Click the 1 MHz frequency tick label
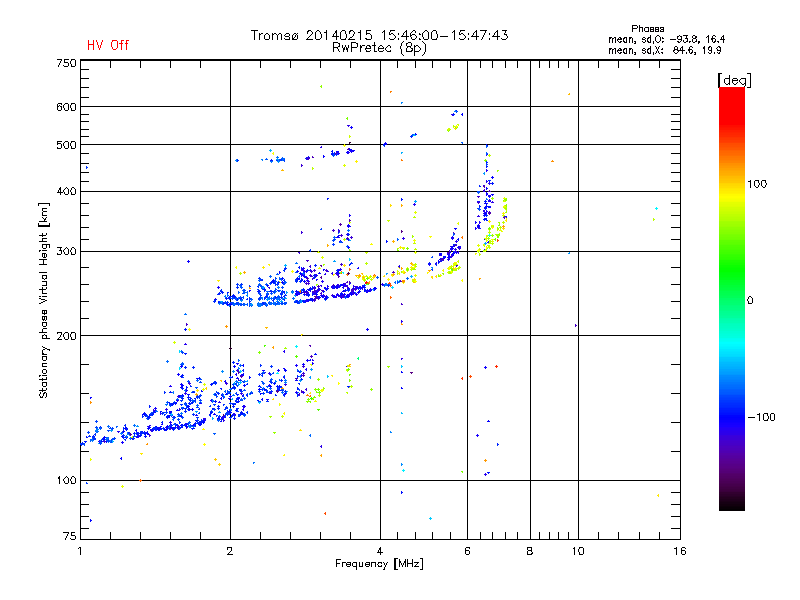This screenshot has height=600, width=800. click(80, 551)
